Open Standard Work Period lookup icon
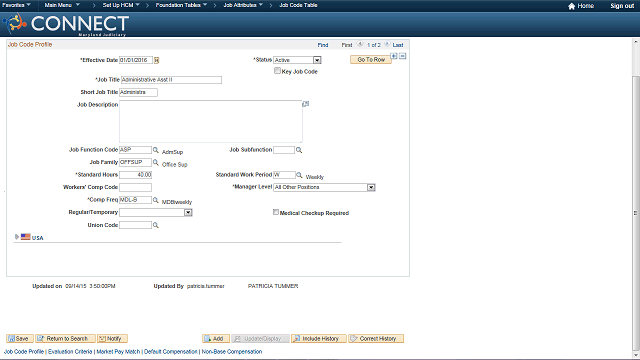The image size is (640, 360). 299,175
